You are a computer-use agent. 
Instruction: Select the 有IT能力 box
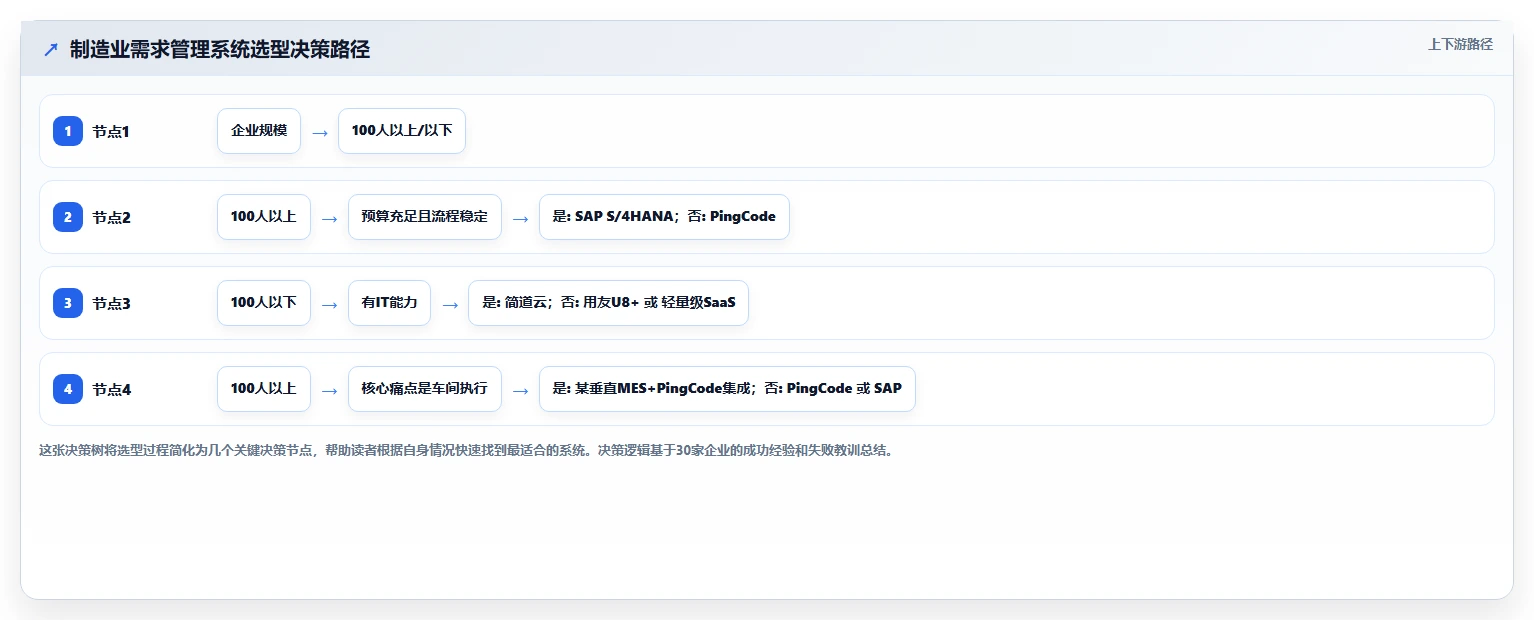coord(389,303)
